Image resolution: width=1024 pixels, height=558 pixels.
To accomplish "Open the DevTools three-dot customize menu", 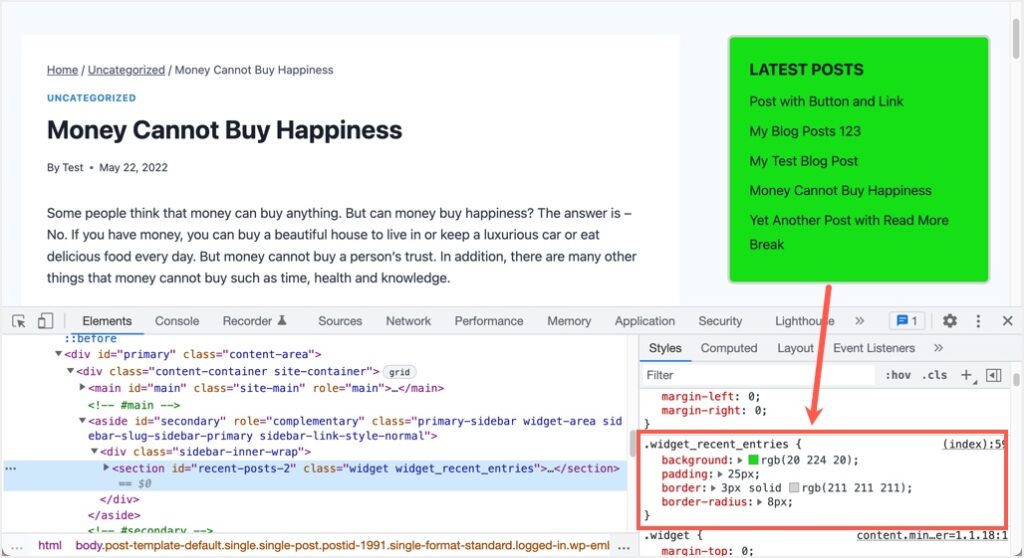I will pyautogui.click(x=978, y=321).
